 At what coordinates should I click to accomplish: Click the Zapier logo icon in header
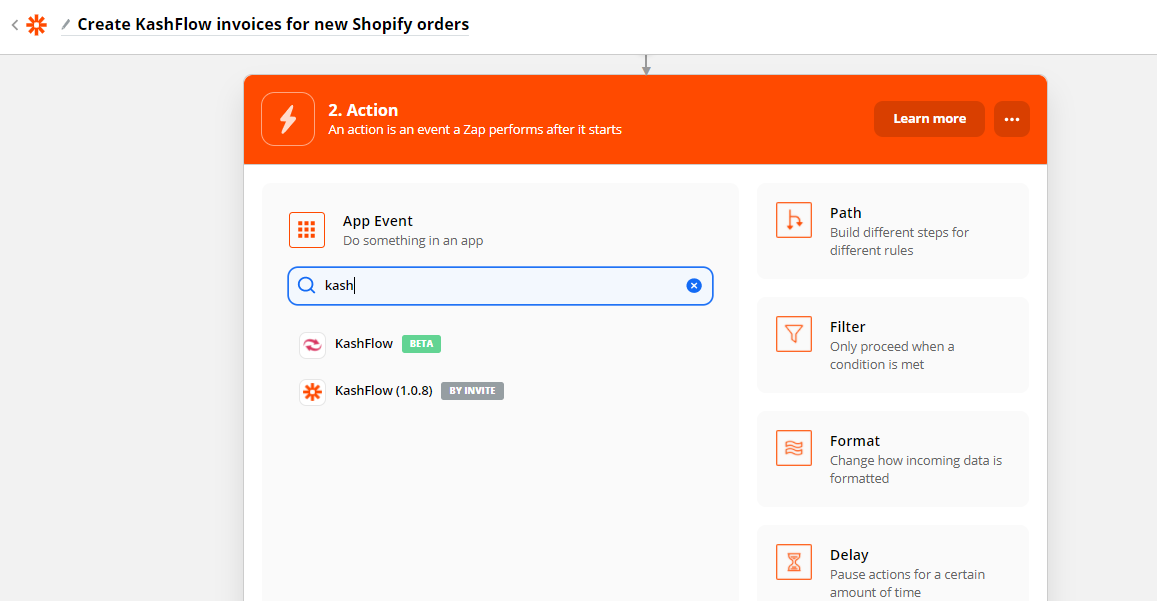37,25
